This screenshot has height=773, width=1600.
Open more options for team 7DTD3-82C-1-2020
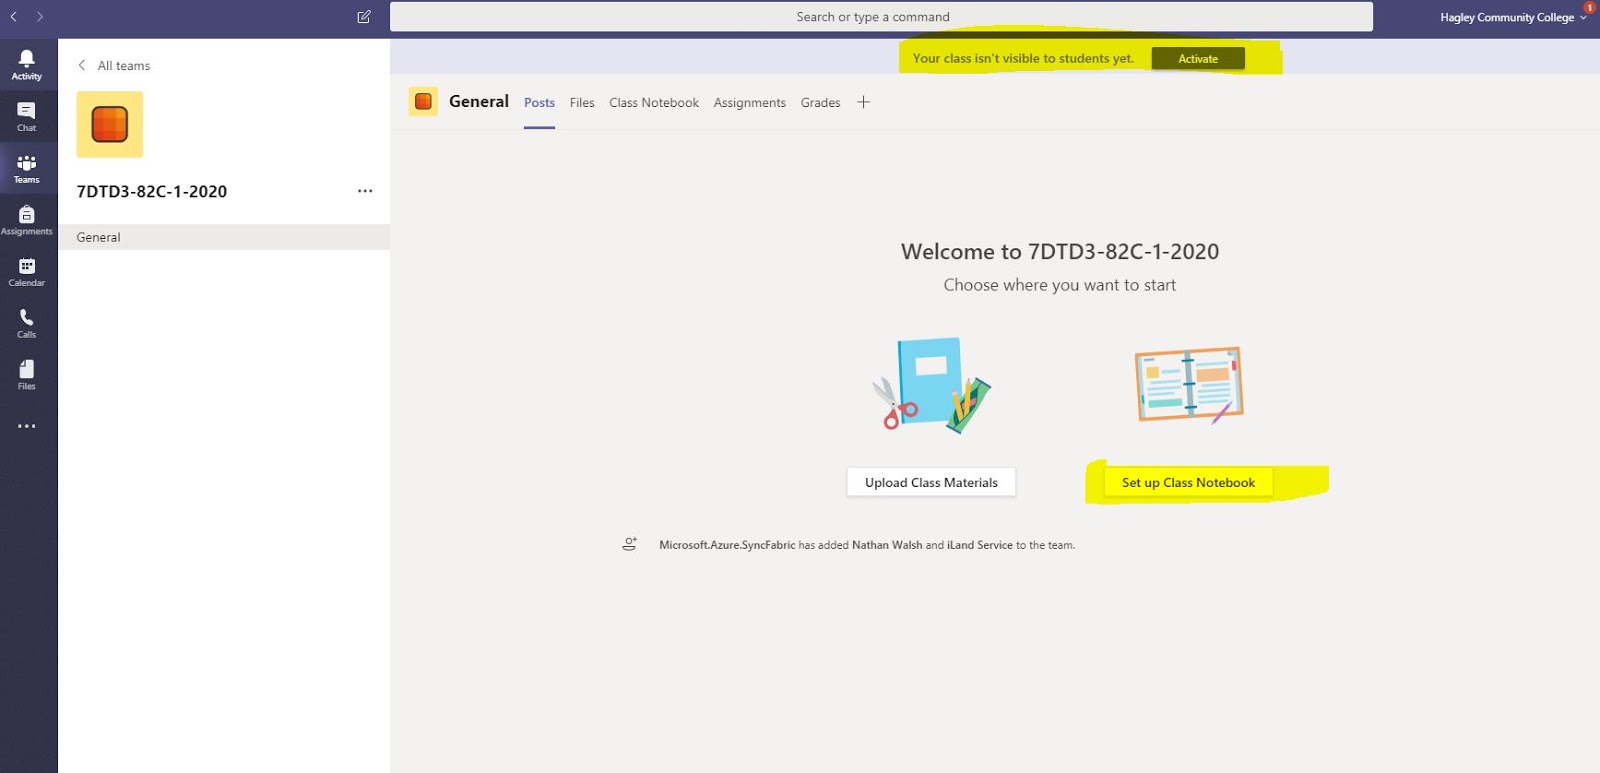click(365, 191)
